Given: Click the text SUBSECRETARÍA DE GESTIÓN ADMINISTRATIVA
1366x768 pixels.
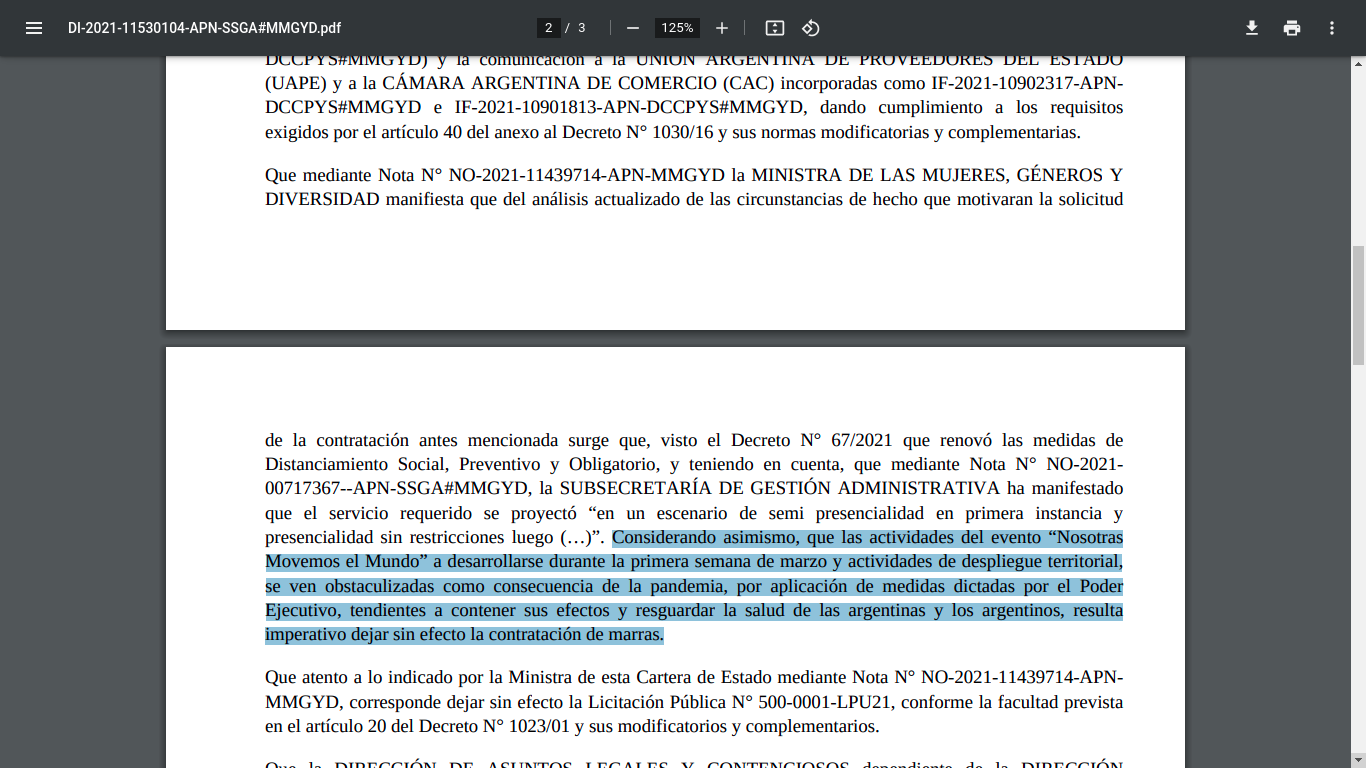Looking at the screenshot, I should pos(779,488).
